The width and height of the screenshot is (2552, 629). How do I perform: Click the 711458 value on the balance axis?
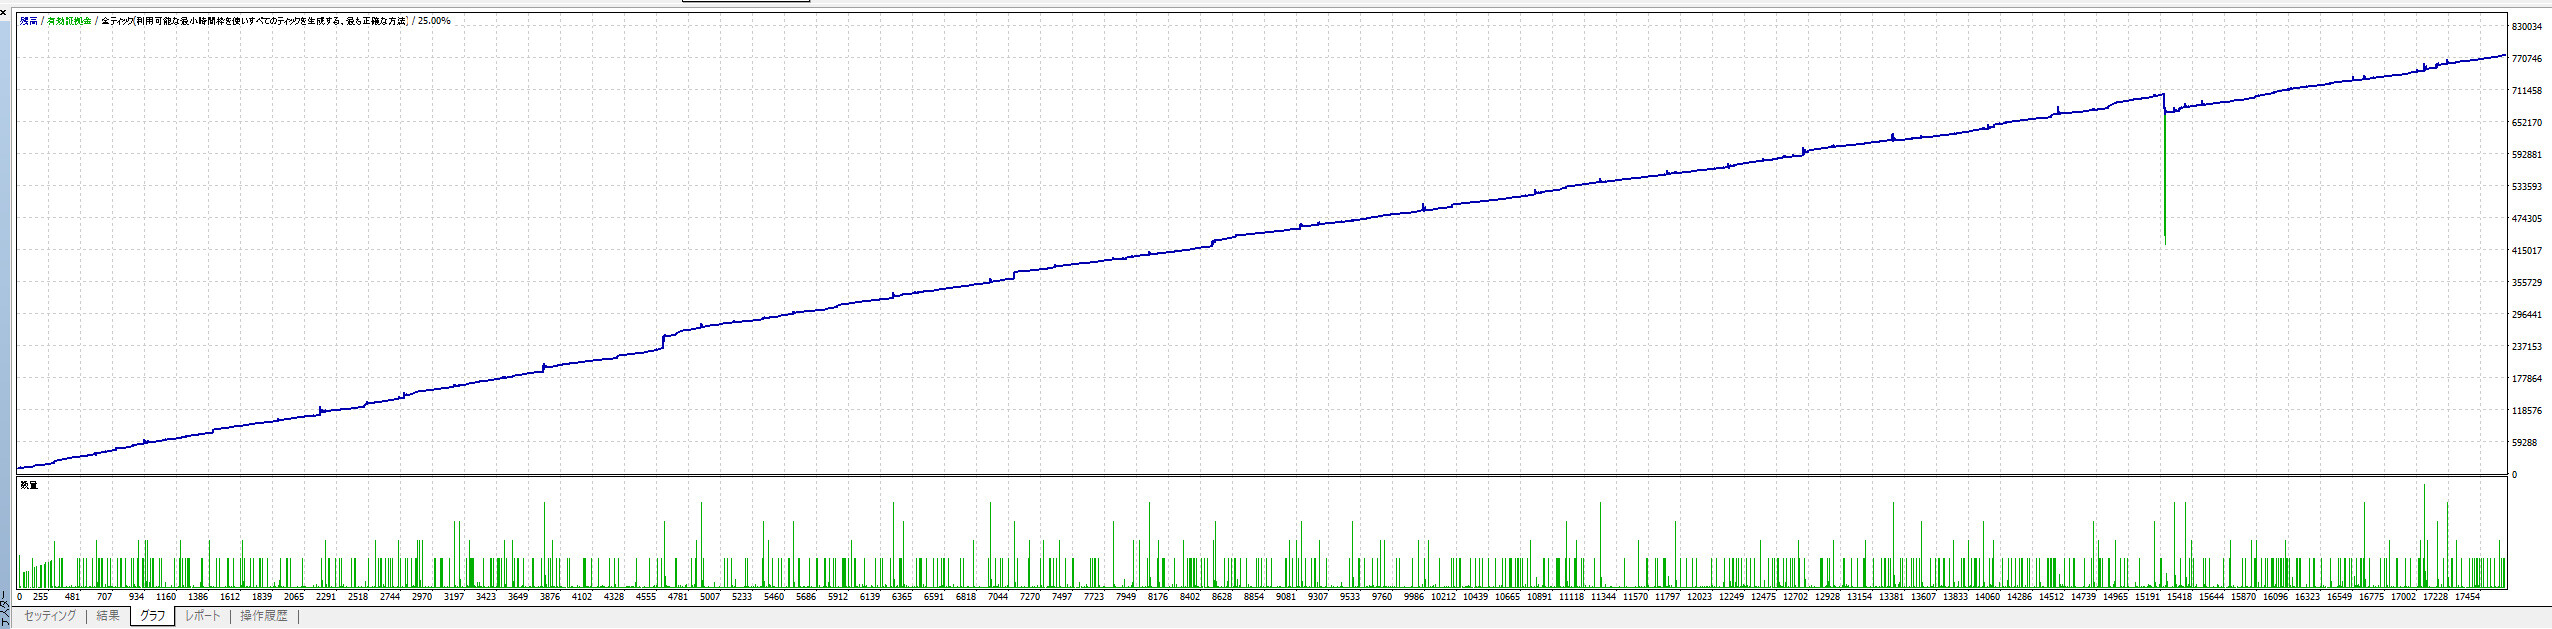pos(2527,91)
